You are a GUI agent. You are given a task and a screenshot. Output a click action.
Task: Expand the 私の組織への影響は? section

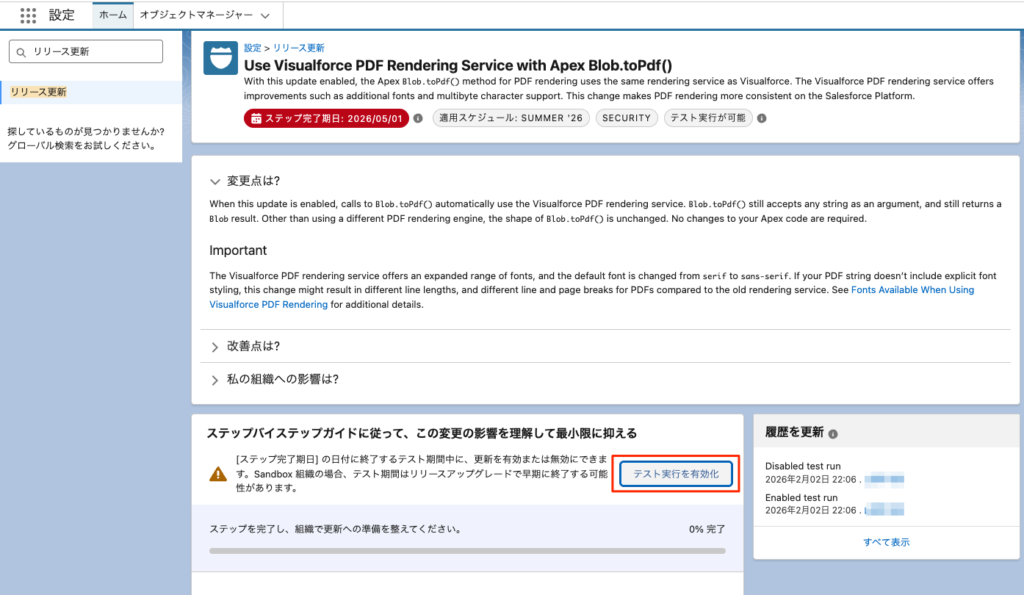coord(214,380)
